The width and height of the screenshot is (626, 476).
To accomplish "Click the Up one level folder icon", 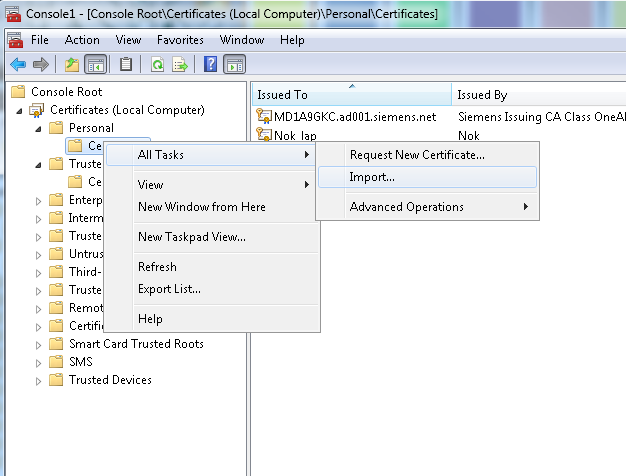I will coord(71,65).
